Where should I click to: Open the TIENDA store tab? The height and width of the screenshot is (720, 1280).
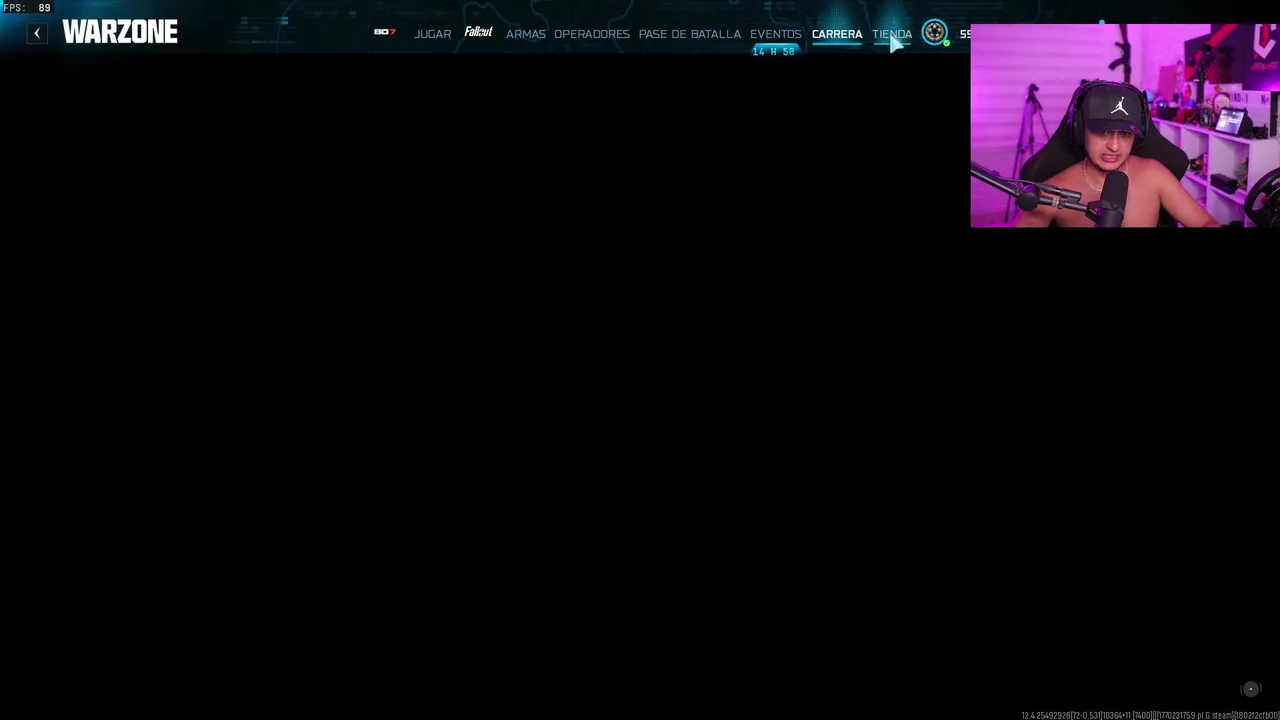(x=892, y=34)
